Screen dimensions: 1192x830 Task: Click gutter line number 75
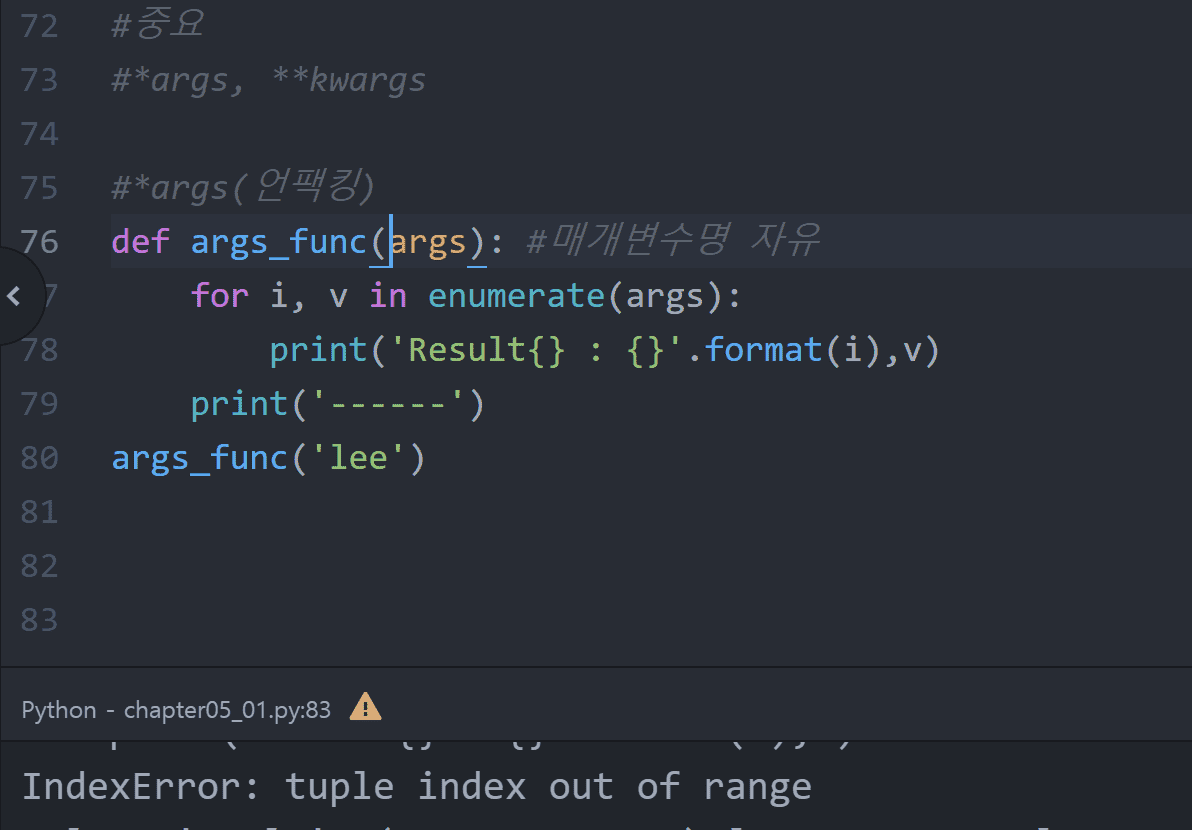click(39, 187)
